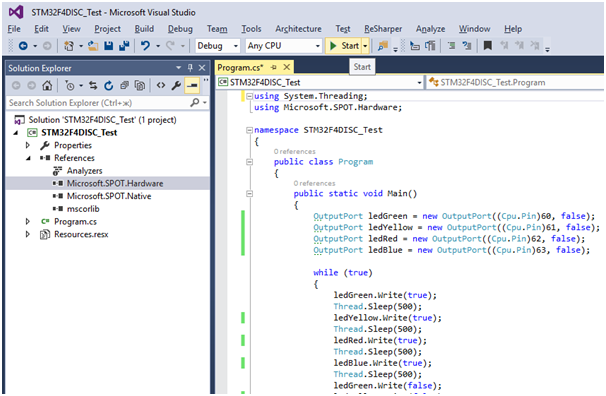Click the Find in Files toolbar icon
Image resolution: width=606 pixels, height=396 pixels.
(383, 46)
